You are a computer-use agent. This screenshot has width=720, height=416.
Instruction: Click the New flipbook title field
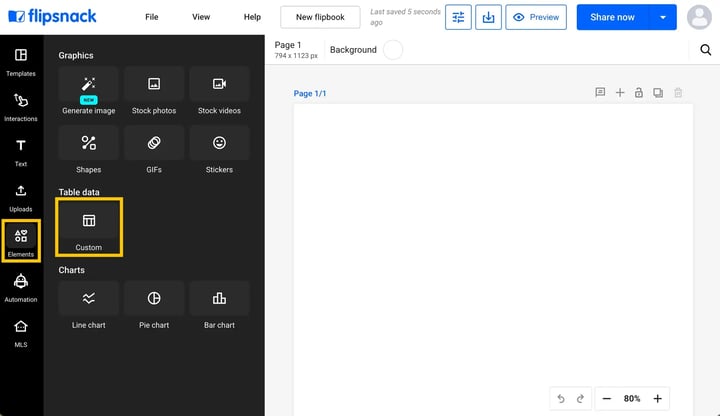tap(320, 17)
